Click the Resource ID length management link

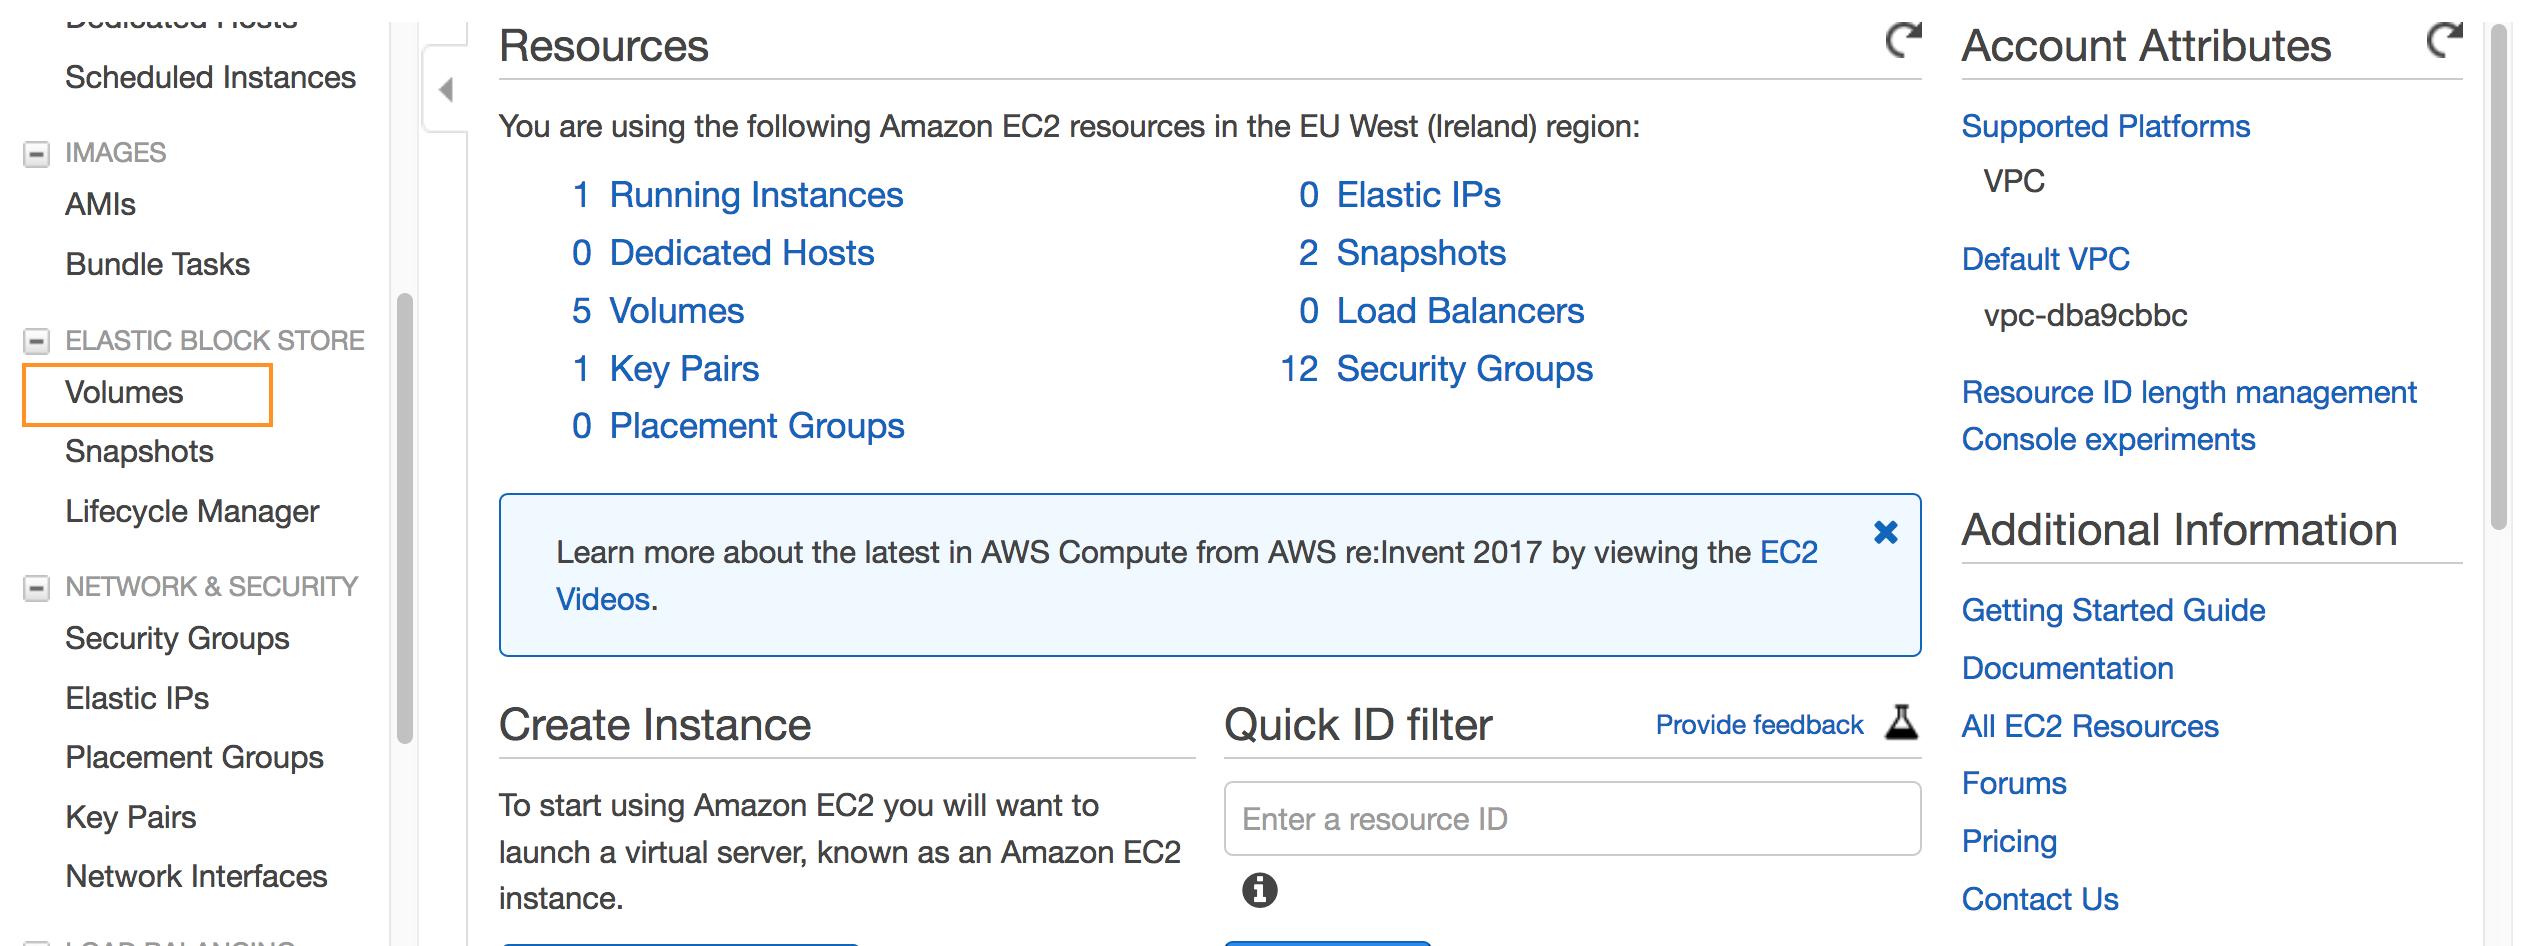(x=2188, y=393)
